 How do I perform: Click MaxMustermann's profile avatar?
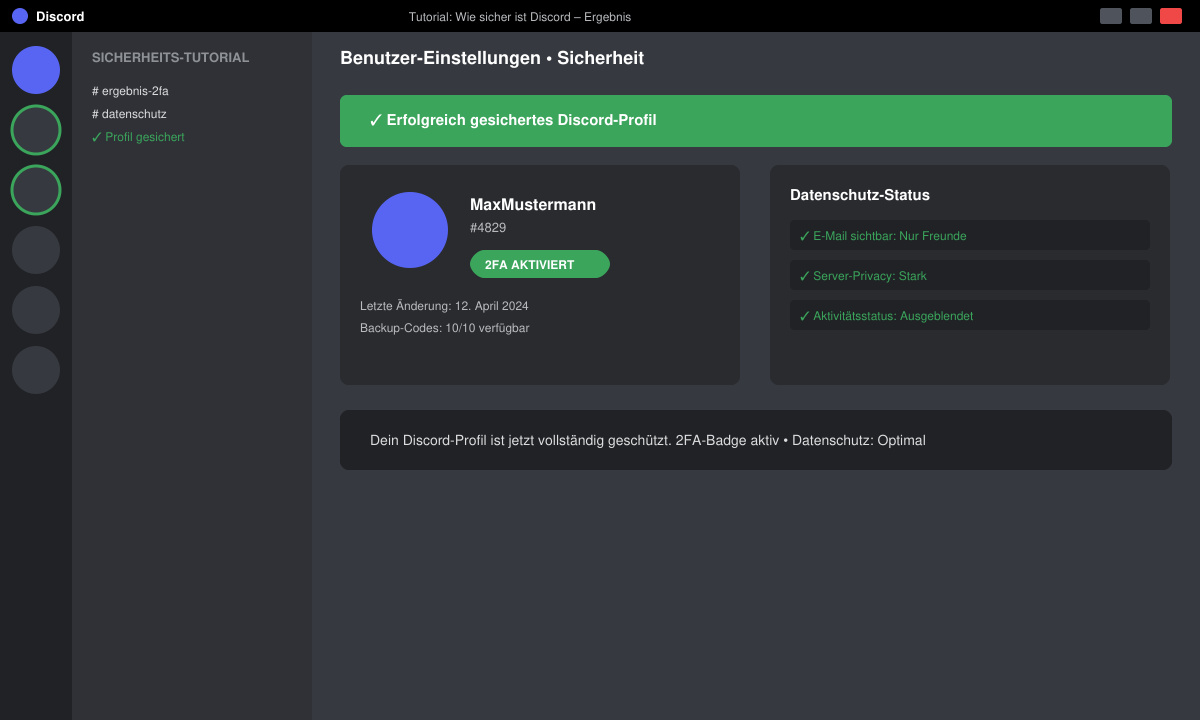coord(410,230)
